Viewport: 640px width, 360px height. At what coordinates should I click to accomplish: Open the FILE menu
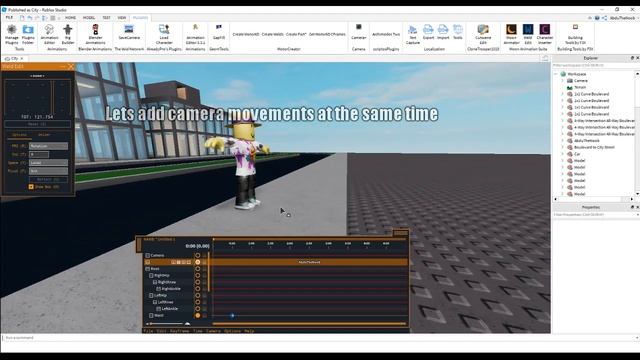tap(9, 18)
